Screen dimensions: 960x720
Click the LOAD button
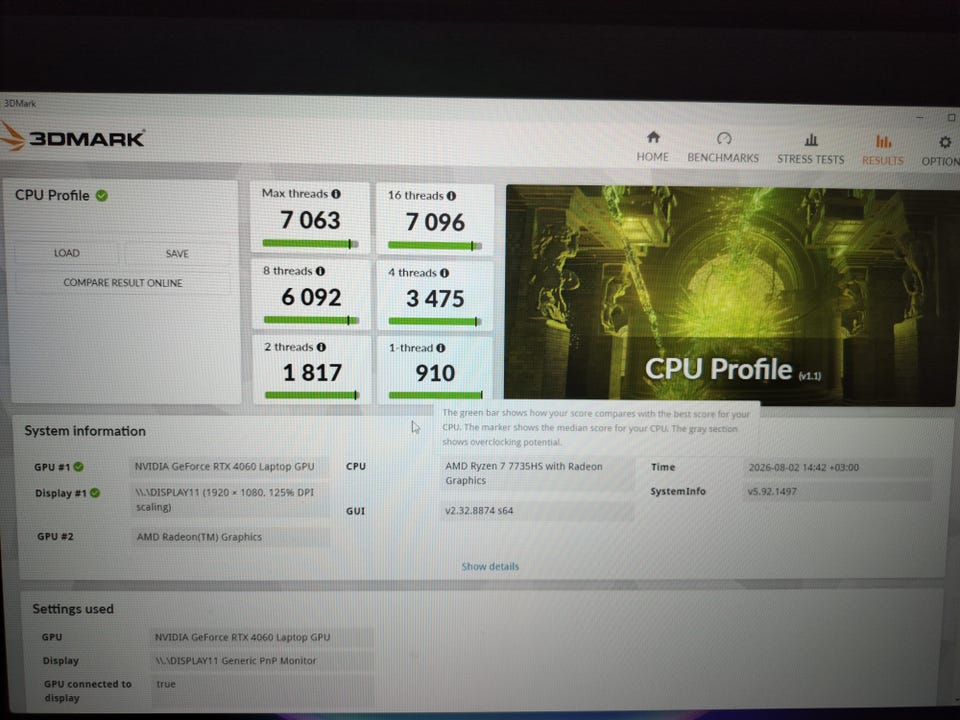tap(67, 253)
